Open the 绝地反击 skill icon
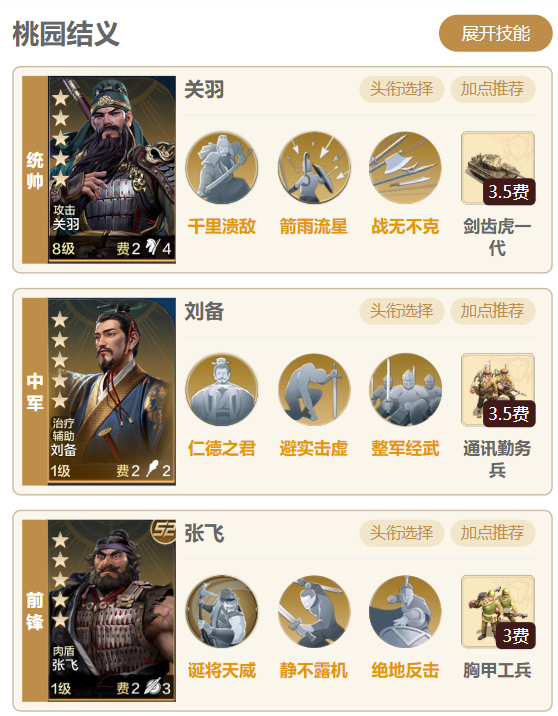The height and width of the screenshot is (716, 558). pos(405,611)
